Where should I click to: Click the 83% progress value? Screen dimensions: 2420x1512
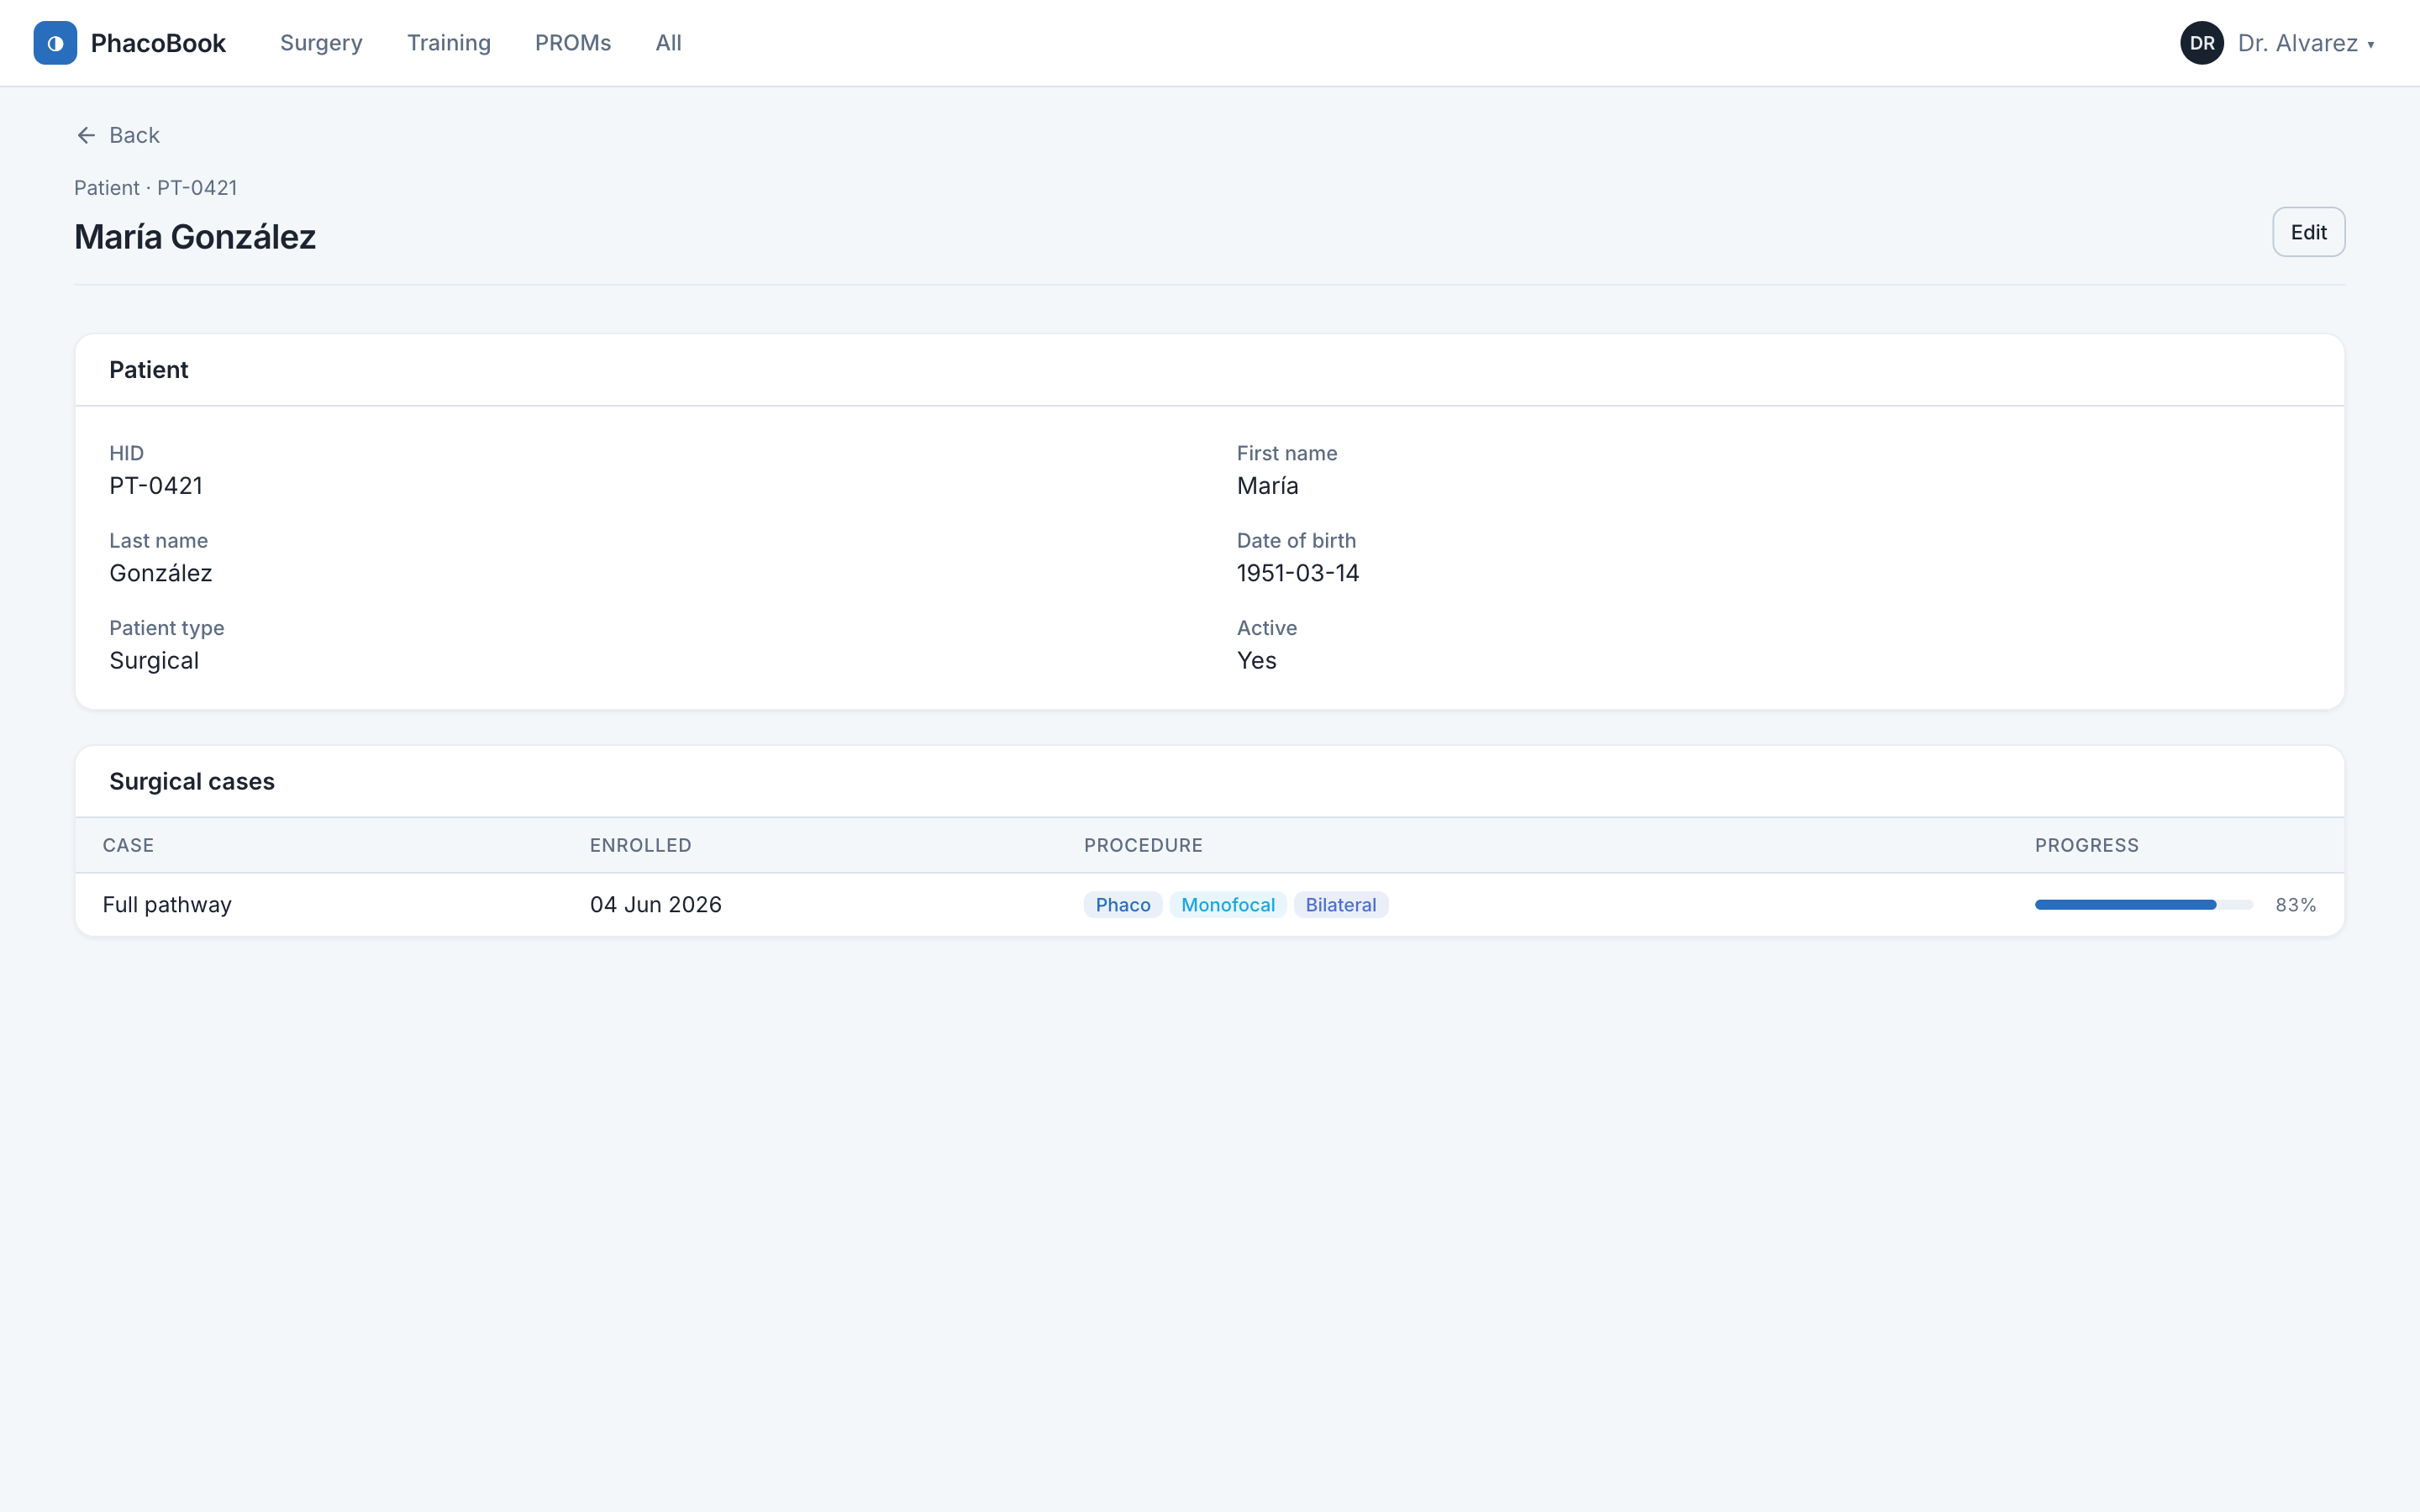click(2295, 905)
